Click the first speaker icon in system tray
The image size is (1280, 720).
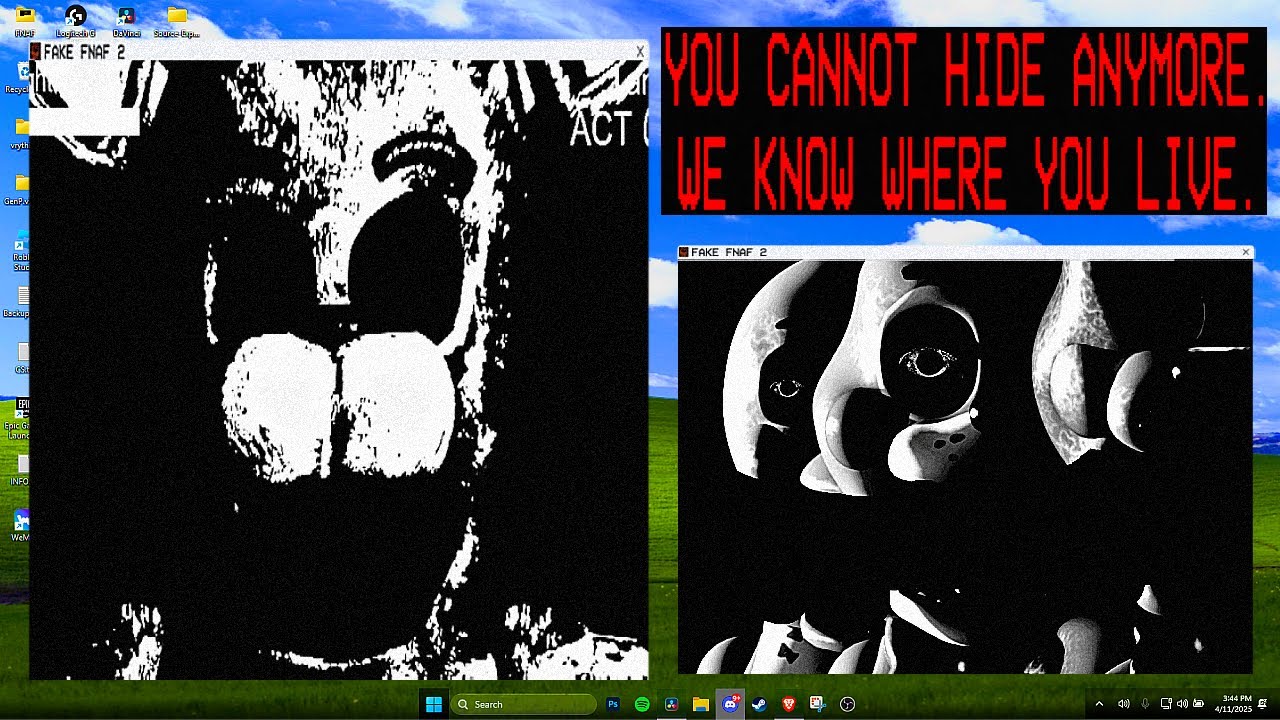click(1123, 704)
